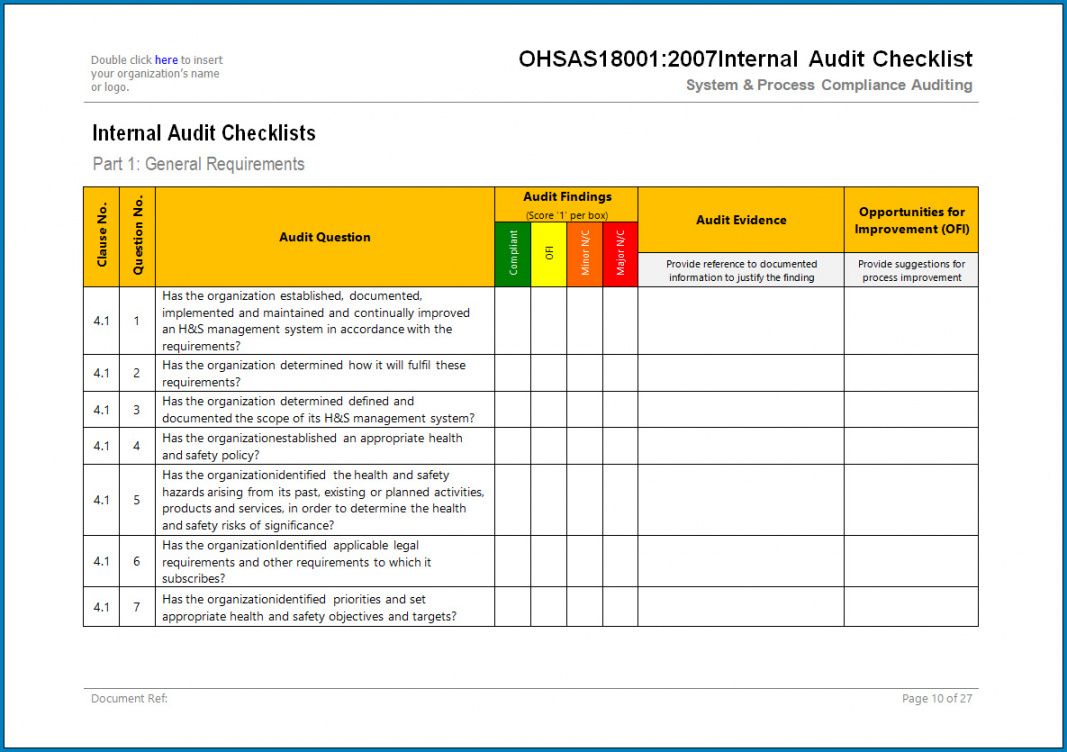1067x752 pixels.
Task: Click the Page 10 of 27 footer text
Action: point(936,699)
